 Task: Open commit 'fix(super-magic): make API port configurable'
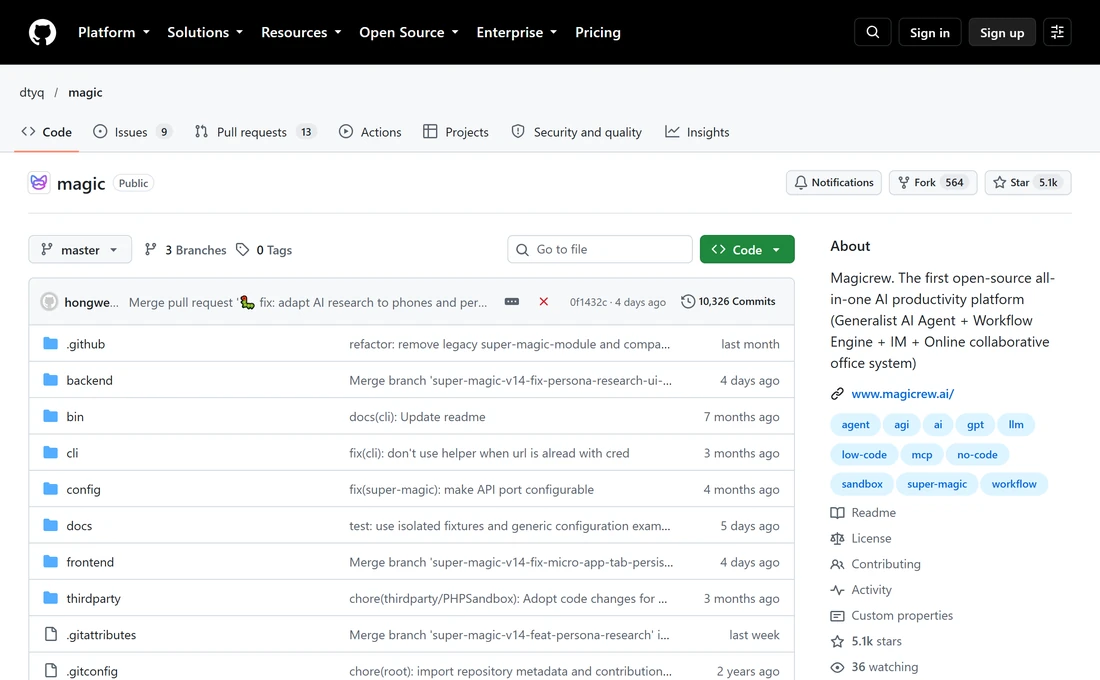coord(471,489)
